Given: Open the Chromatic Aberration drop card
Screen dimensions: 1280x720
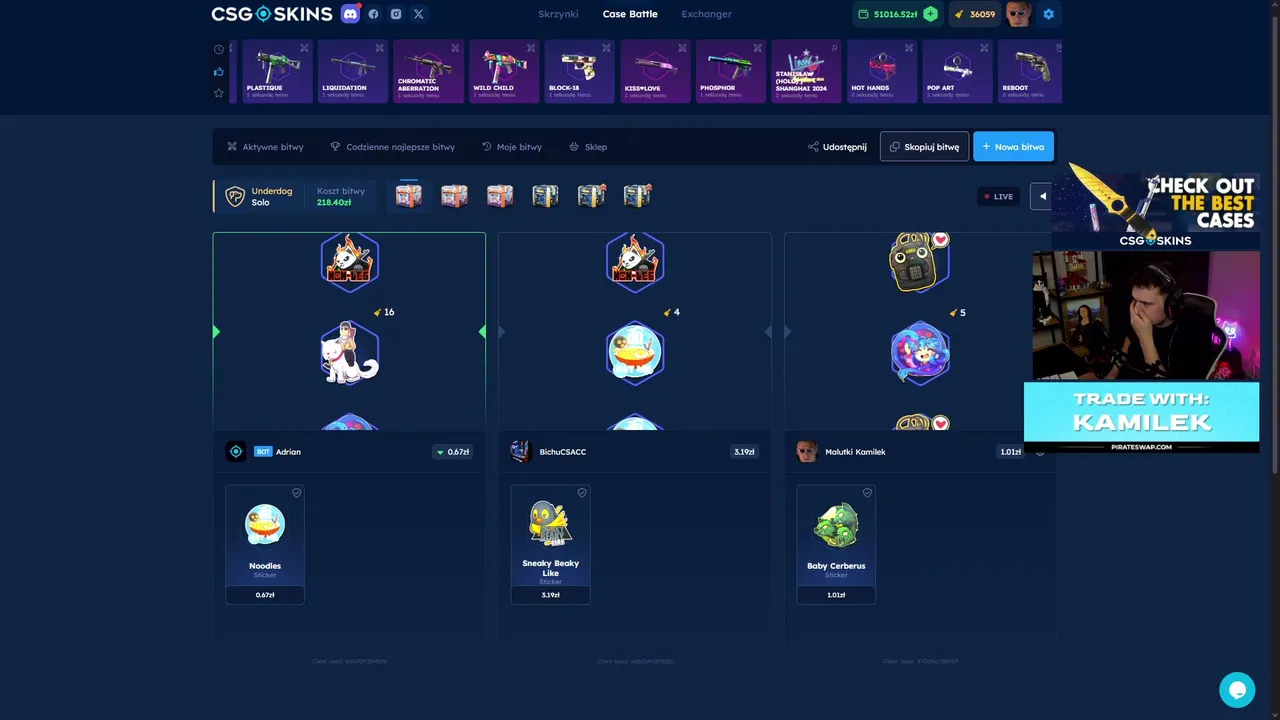Looking at the screenshot, I should click(x=428, y=71).
